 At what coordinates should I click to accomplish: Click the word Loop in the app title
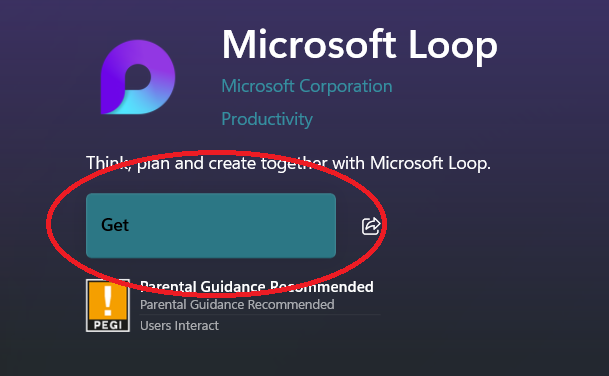tap(453, 46)
